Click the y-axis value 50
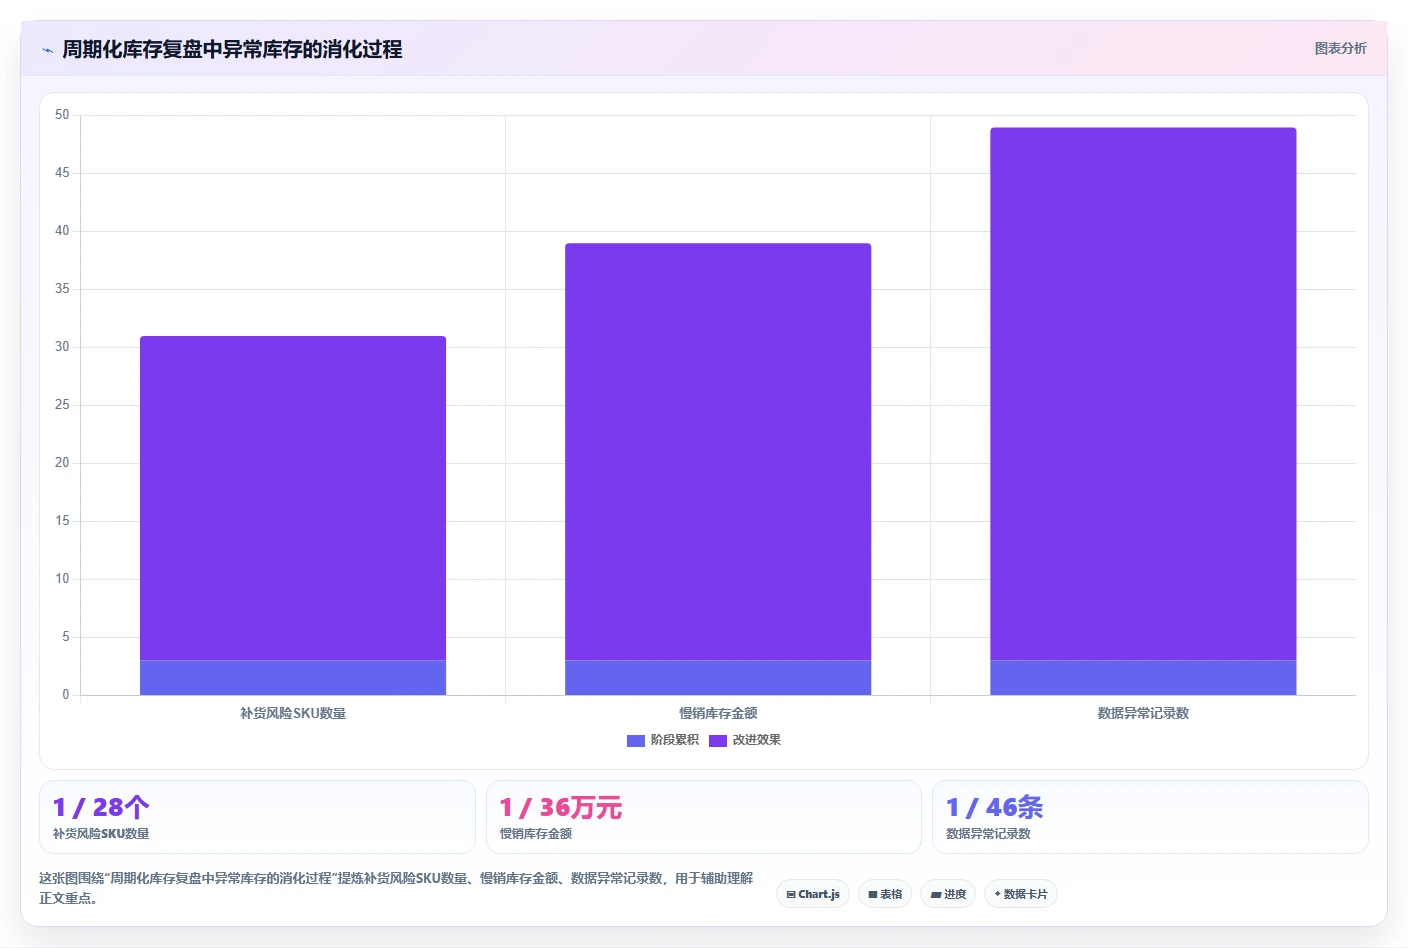 click(62, 115)
